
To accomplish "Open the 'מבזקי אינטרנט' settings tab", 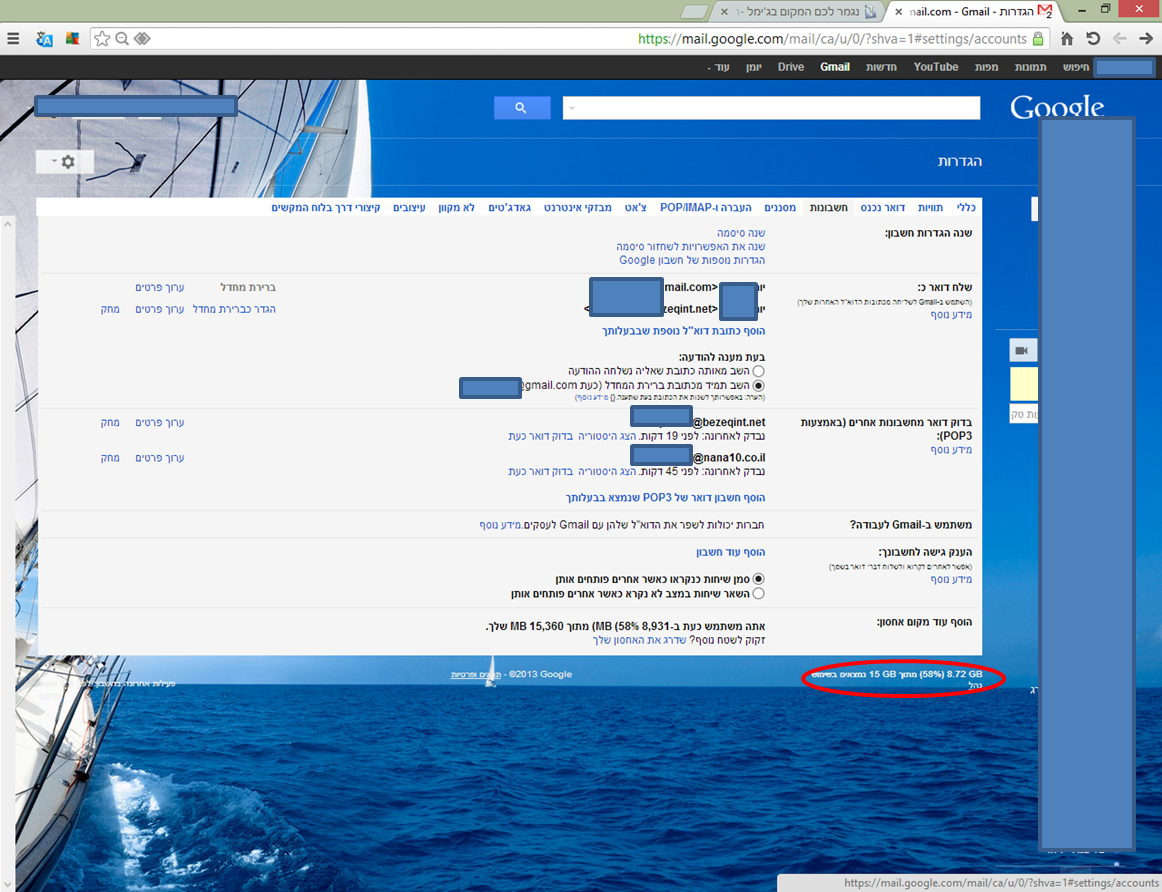I will click(577, 207).
